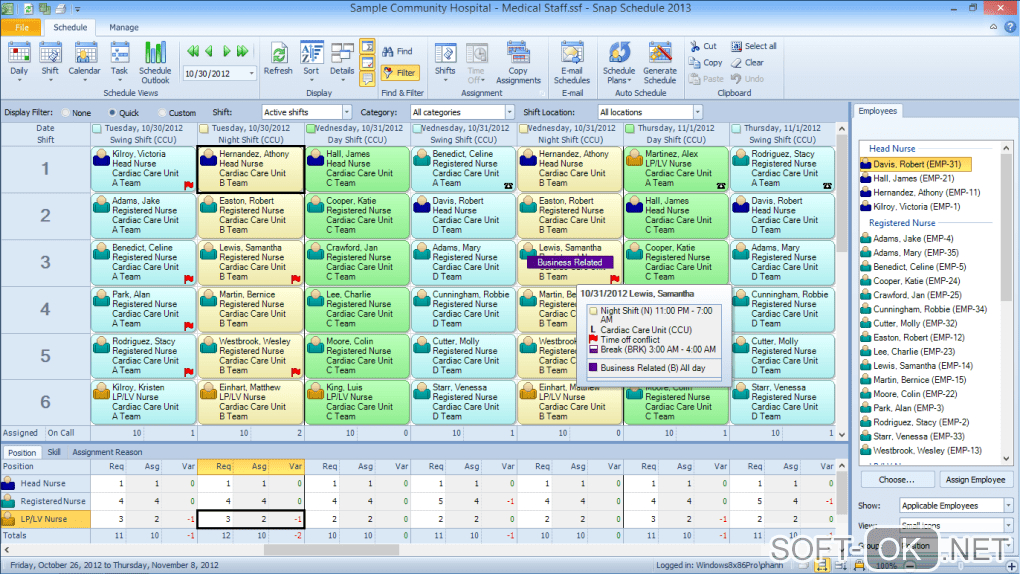Check the Wednesday 10/31 Night Shift column checkbox
Viewport: 1020px width, 574px height.
pos(523,128)
